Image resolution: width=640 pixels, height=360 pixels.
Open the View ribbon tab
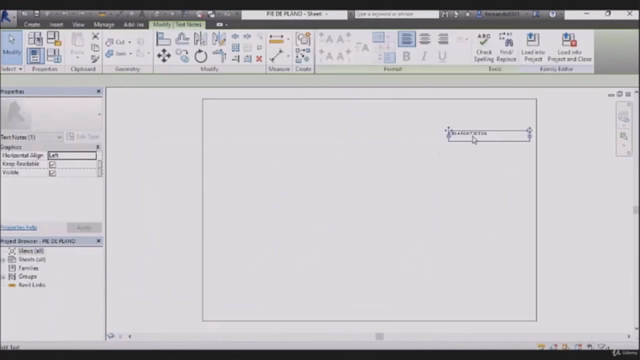click(x=78, y=24)
